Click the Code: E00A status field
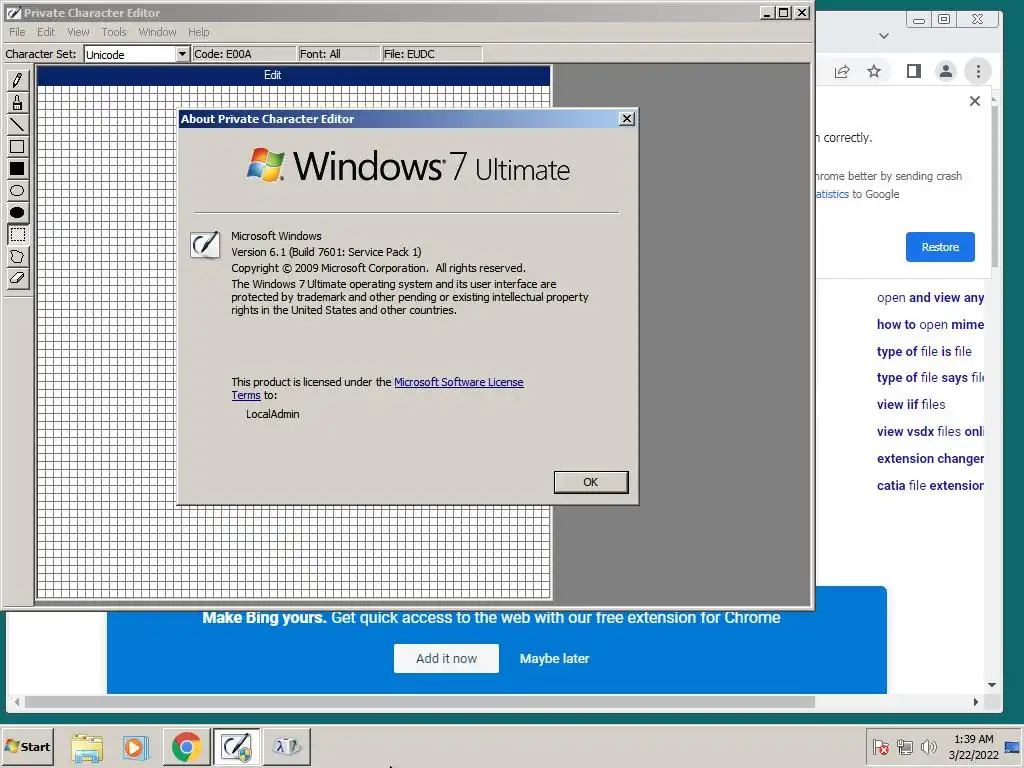The image size is (1024, 768). click(x=244, y=54)
